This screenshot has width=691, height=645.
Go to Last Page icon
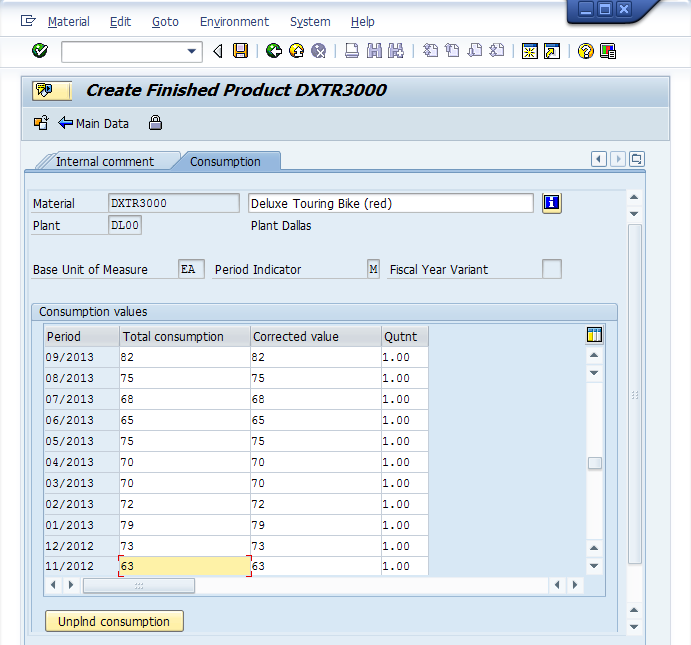coord(497,51)
